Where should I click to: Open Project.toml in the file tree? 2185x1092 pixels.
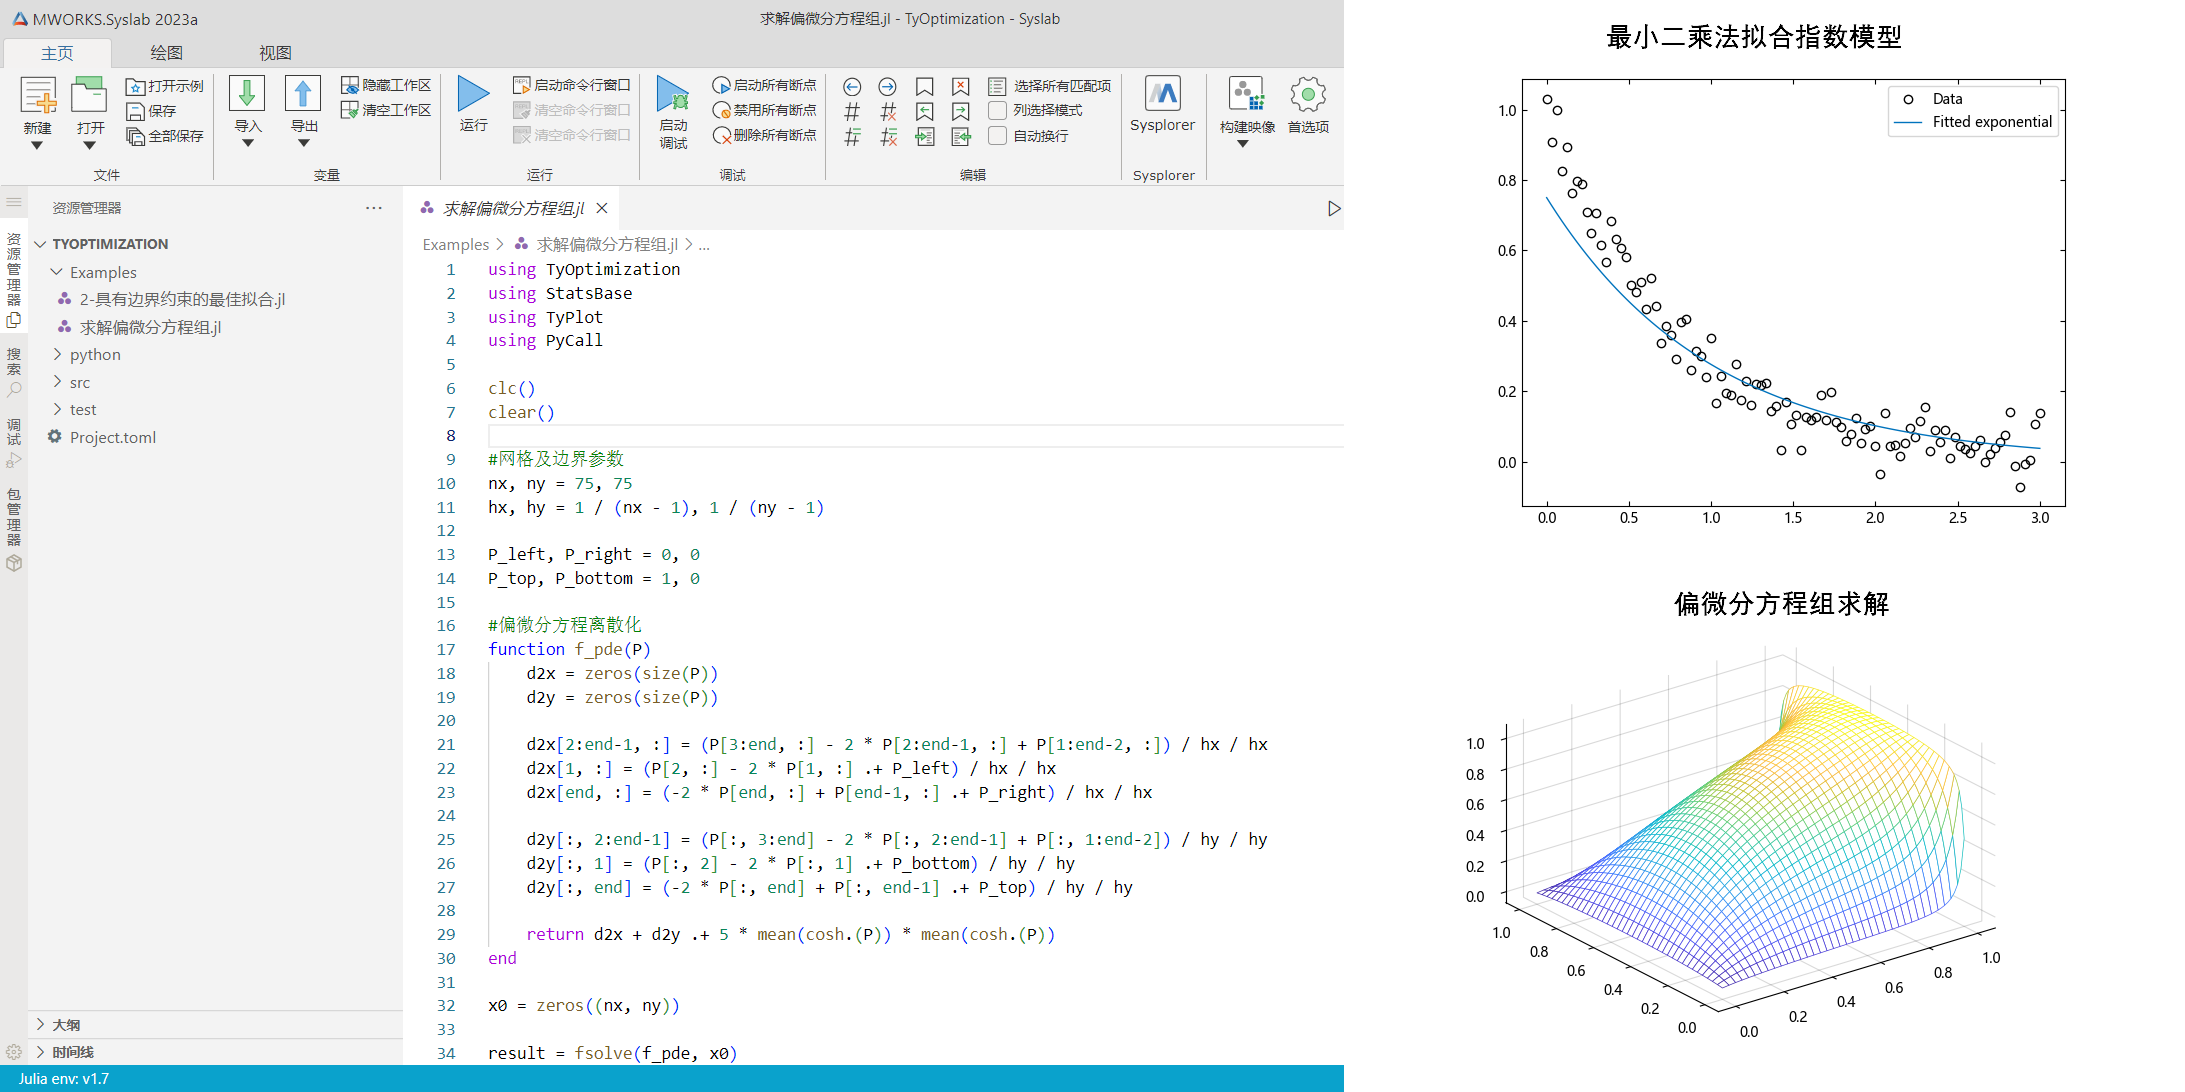pyautogui.click(x=112, y=437)
